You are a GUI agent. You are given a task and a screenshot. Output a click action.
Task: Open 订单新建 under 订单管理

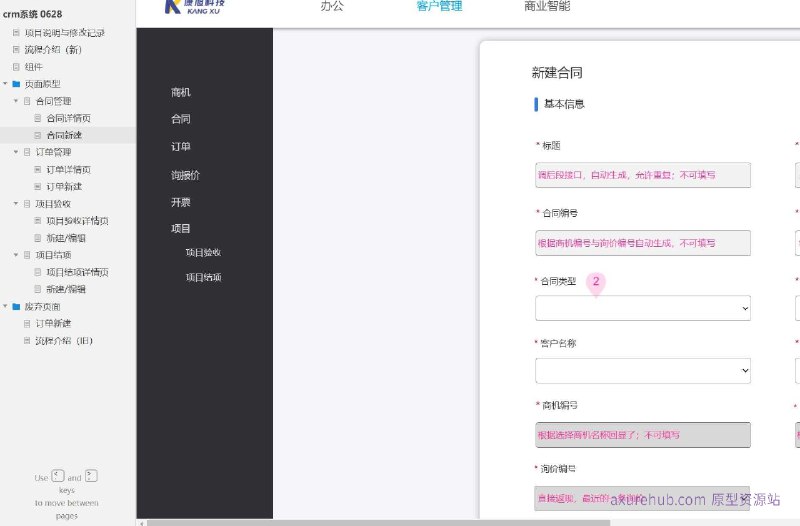tap(64, 187)
